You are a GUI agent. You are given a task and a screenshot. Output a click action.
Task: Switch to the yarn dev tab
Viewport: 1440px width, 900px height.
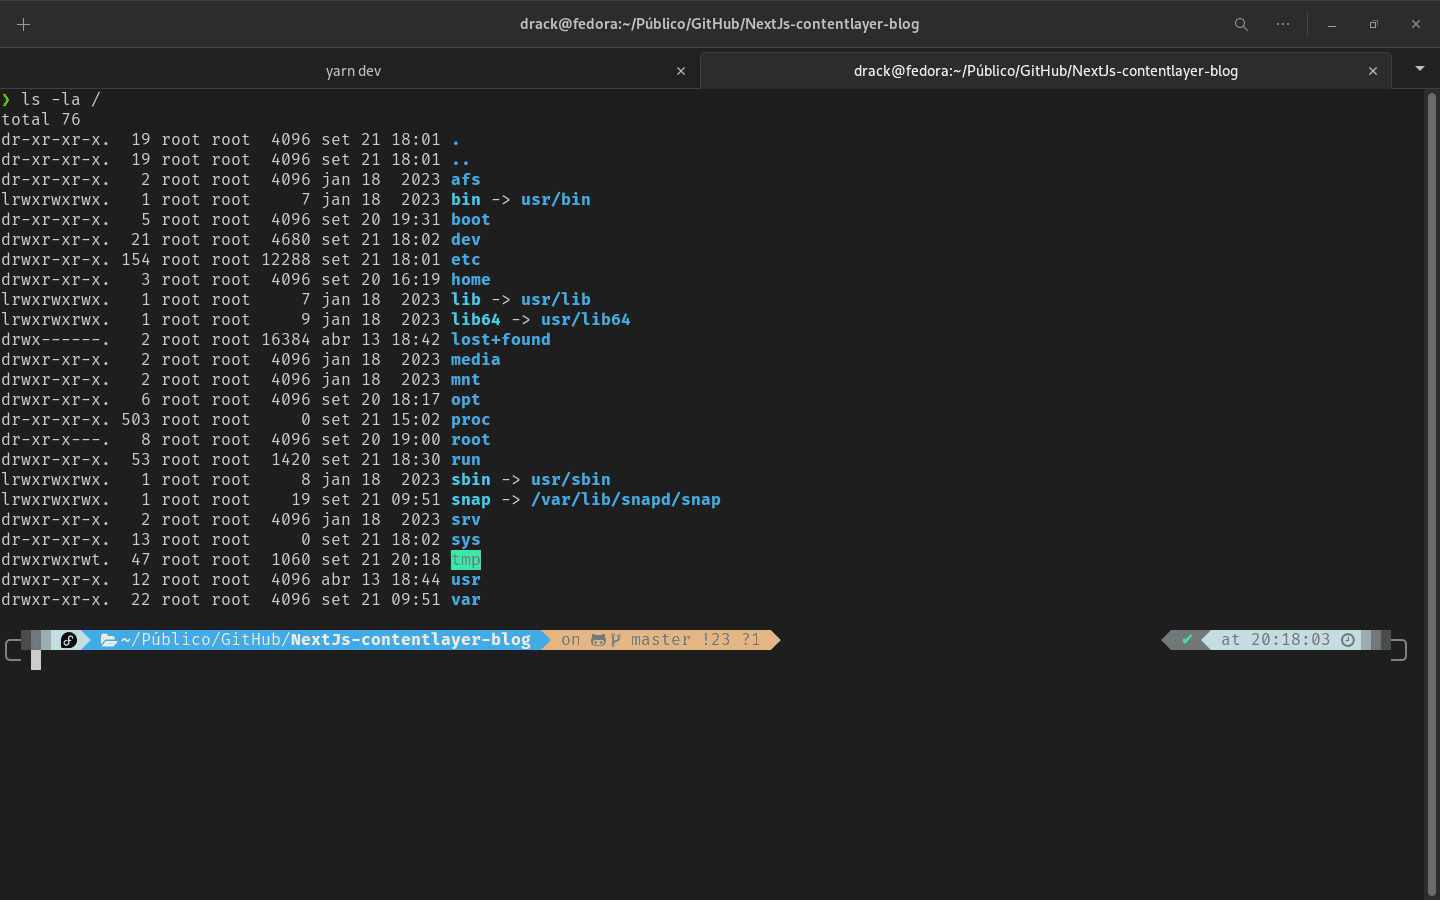pyautogui.click(x=353, y=71)
